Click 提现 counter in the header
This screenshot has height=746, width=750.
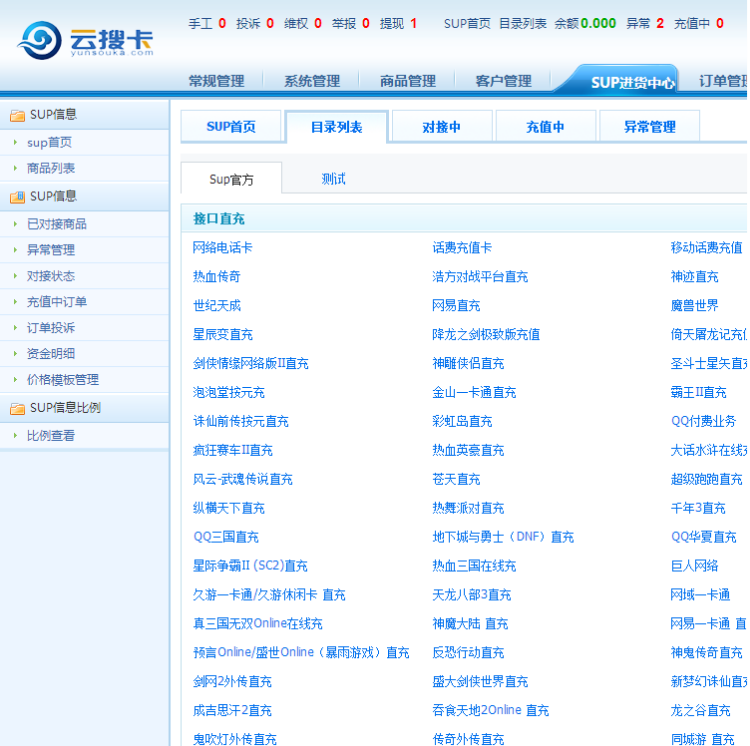coord(398,23)
